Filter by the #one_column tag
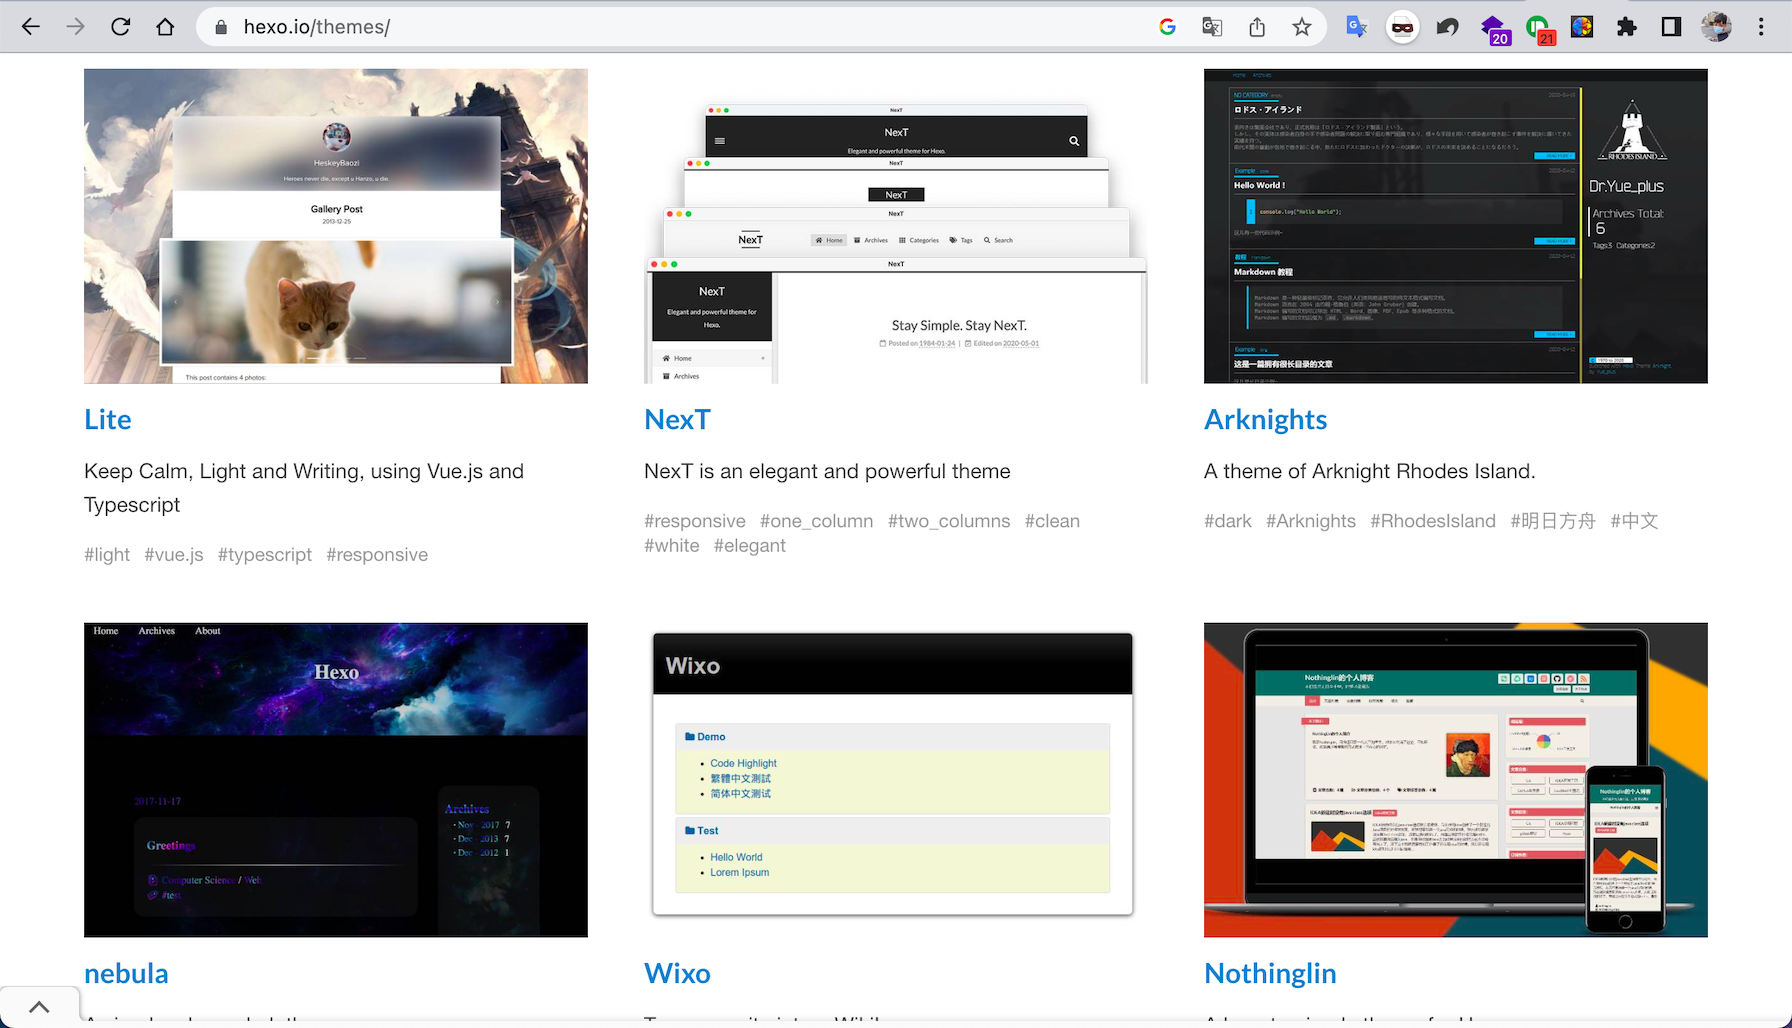The height and width of the screenshot is (1028, 1792). click(816, 521)
